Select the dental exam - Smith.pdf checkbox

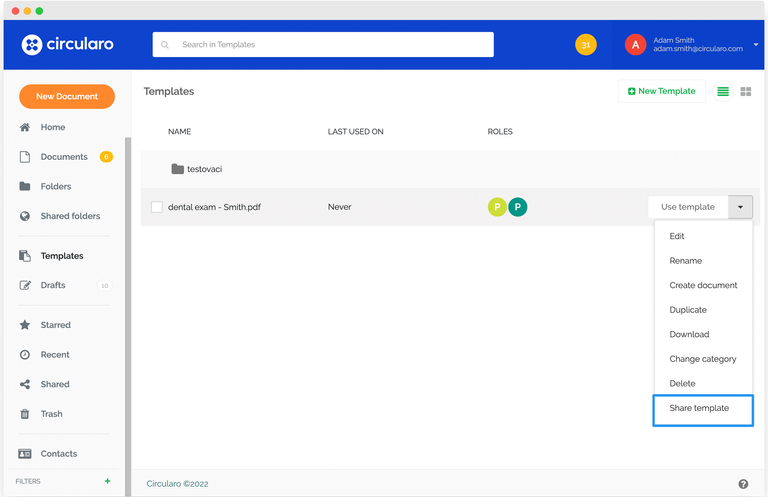click(x=157, y=207)
